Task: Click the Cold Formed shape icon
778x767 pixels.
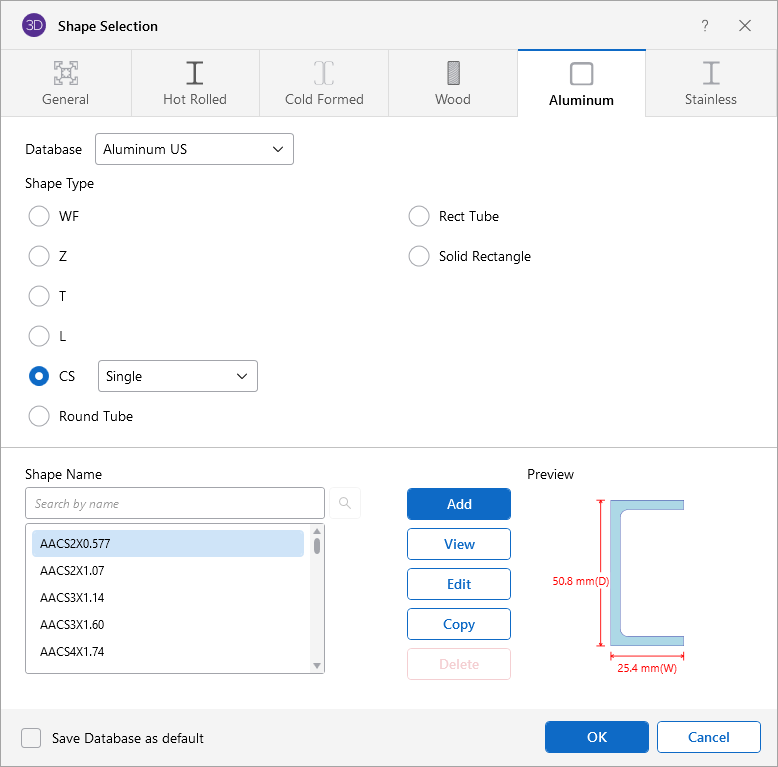Action: click(324, 73)
